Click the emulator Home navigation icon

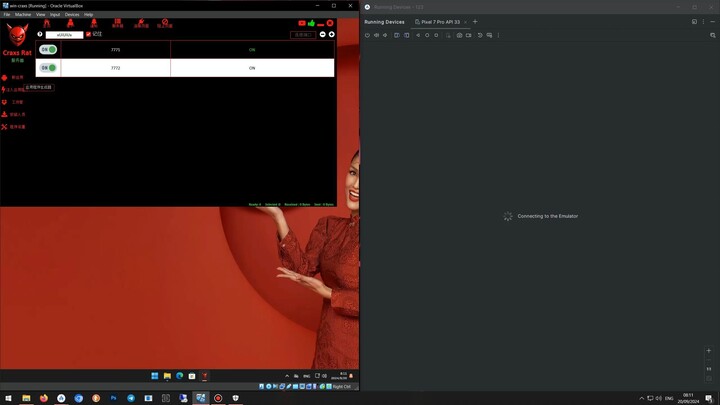427,35
